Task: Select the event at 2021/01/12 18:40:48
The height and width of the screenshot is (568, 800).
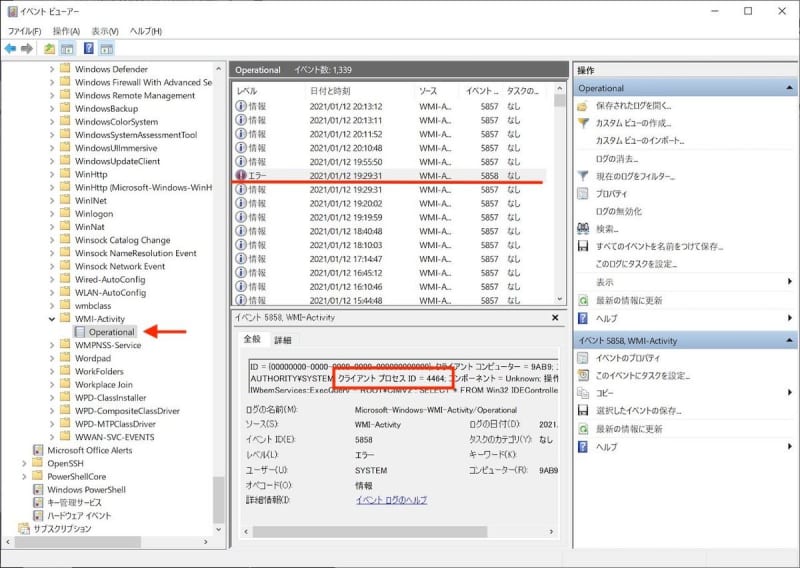Action: [390, 231]
